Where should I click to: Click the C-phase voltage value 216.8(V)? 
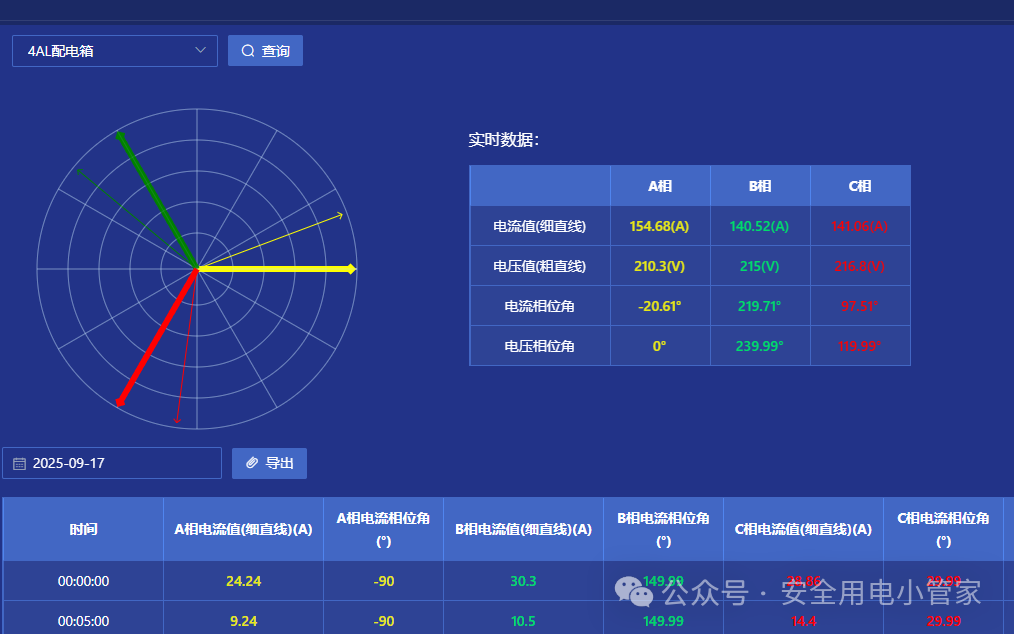[859, 267]
